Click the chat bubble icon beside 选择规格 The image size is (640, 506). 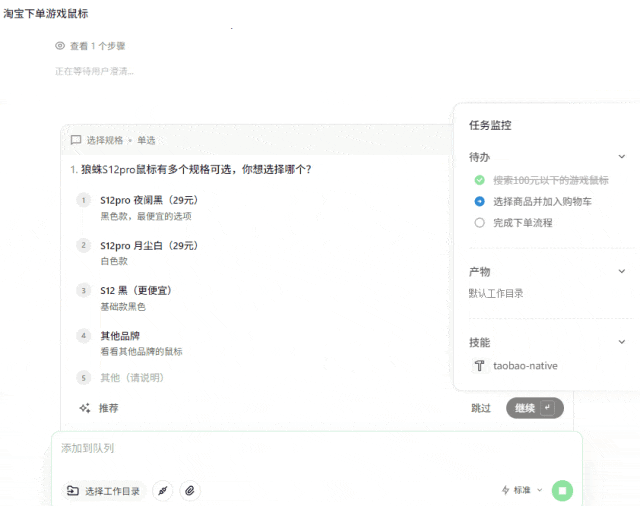click(x=76, y=140)
